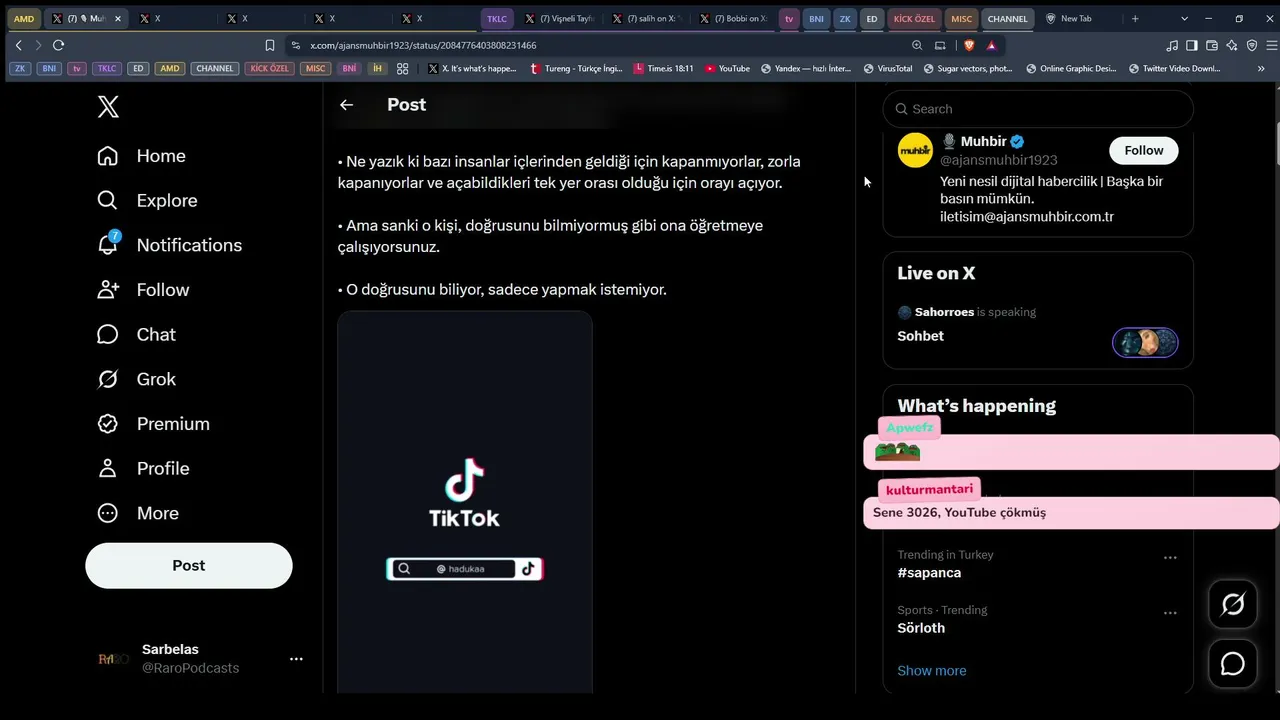Reload the page with the refresh button
The image size is (1280, 720).
coord(58,45)
